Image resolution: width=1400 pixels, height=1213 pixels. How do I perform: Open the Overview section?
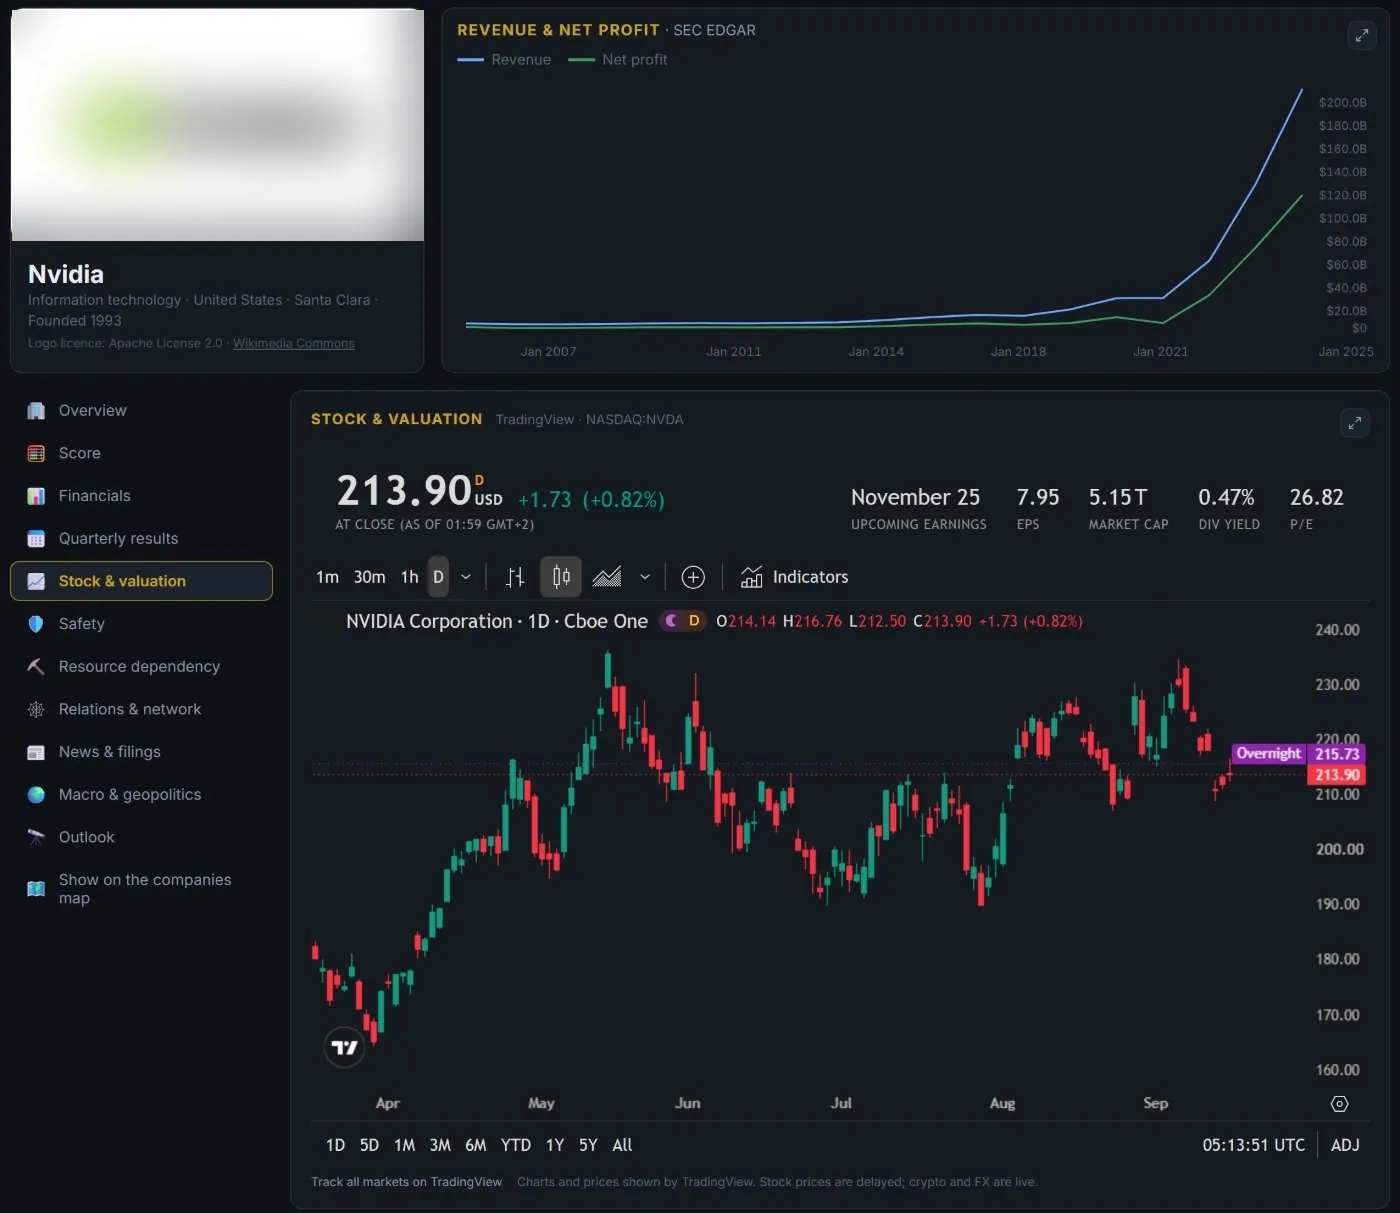pos(141,411)
